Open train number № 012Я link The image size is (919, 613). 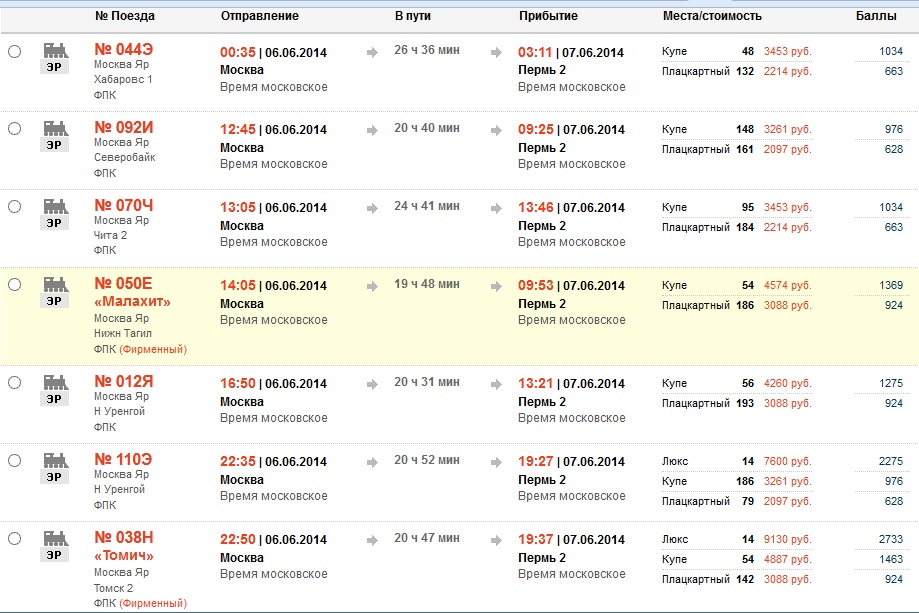click(124, 382)
